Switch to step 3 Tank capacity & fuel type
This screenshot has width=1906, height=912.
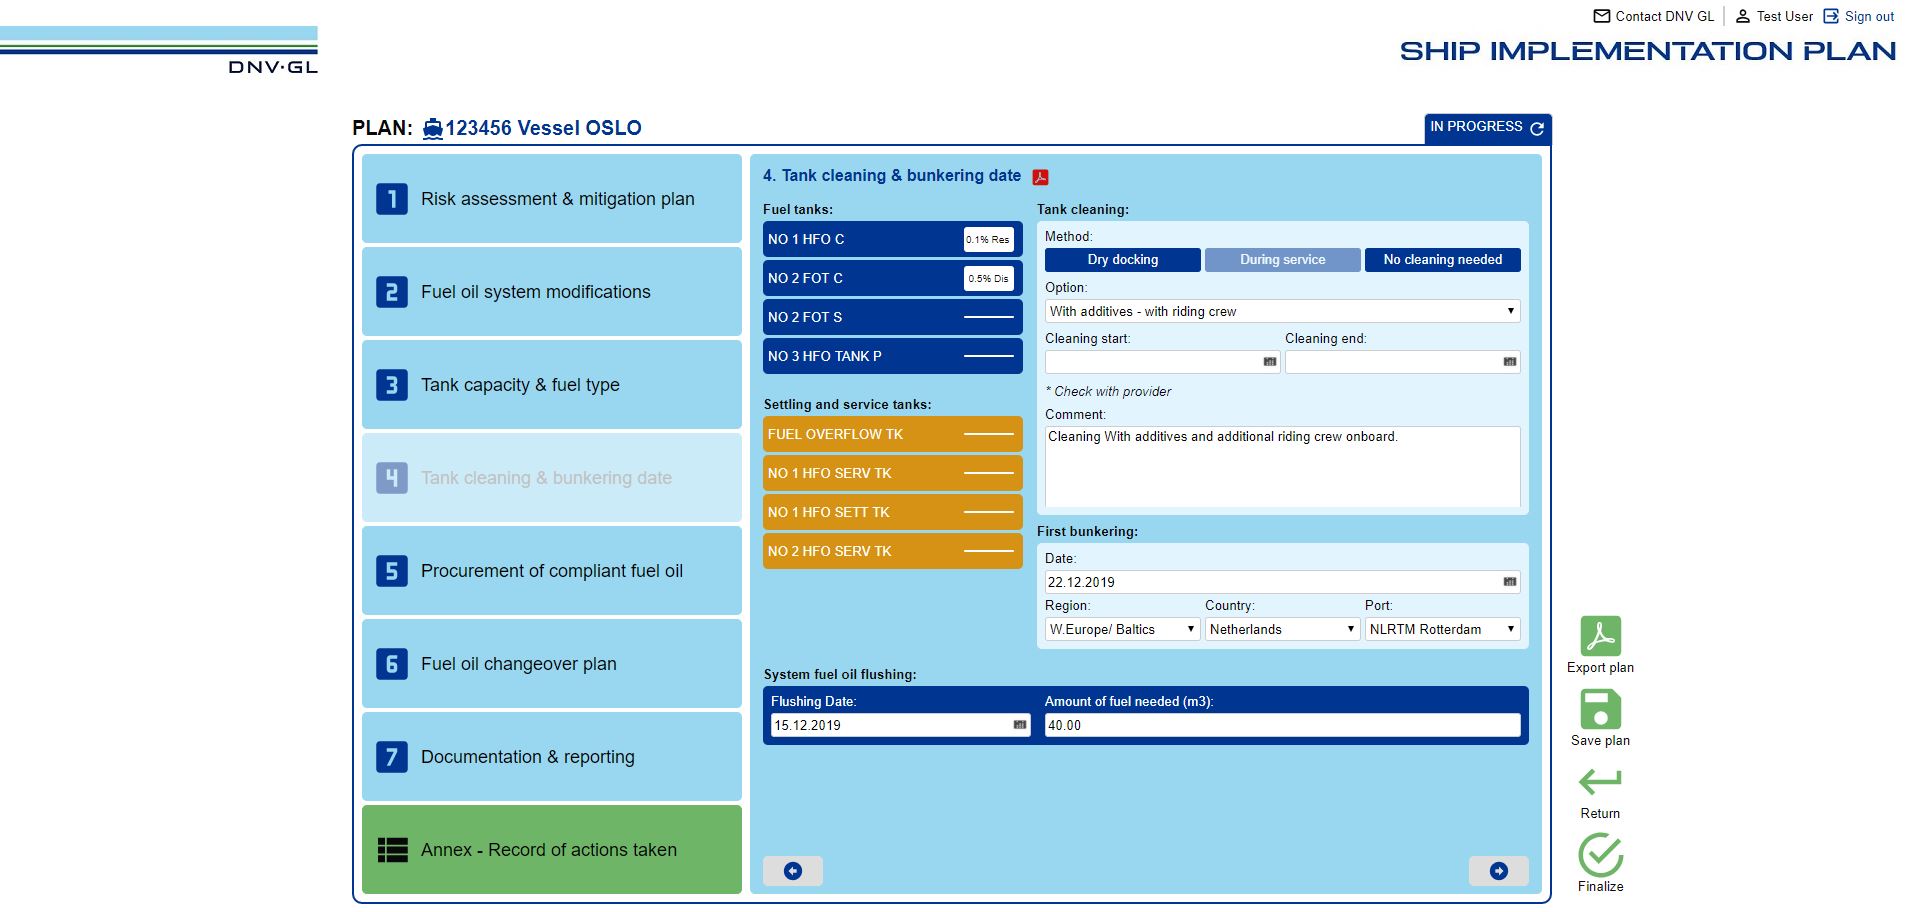pos(551,384)
